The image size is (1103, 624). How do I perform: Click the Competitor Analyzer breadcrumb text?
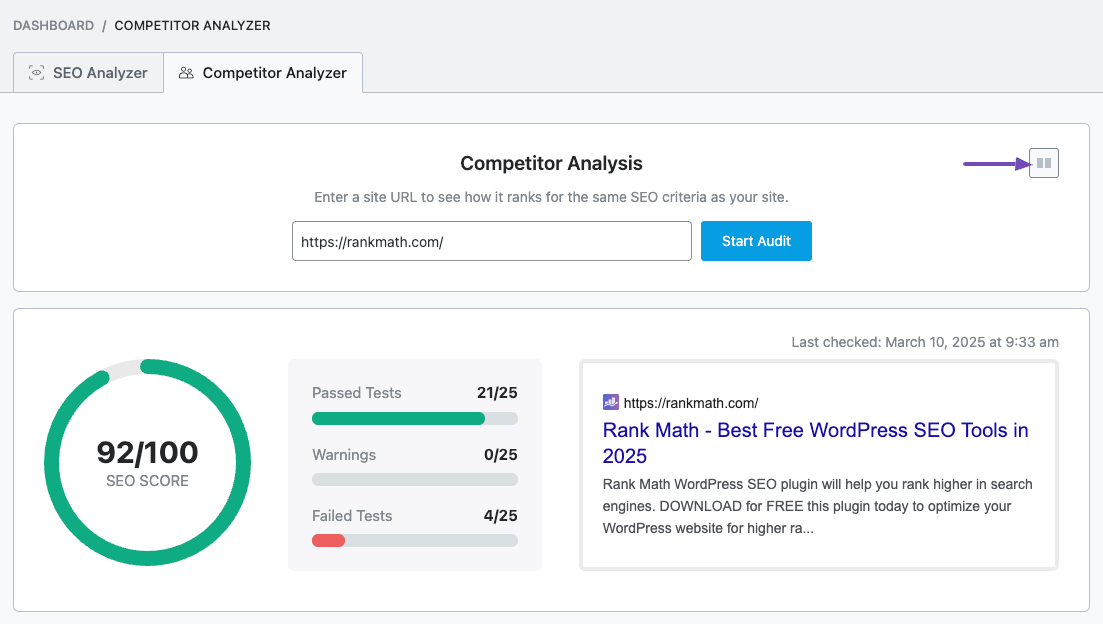point(192,25)
